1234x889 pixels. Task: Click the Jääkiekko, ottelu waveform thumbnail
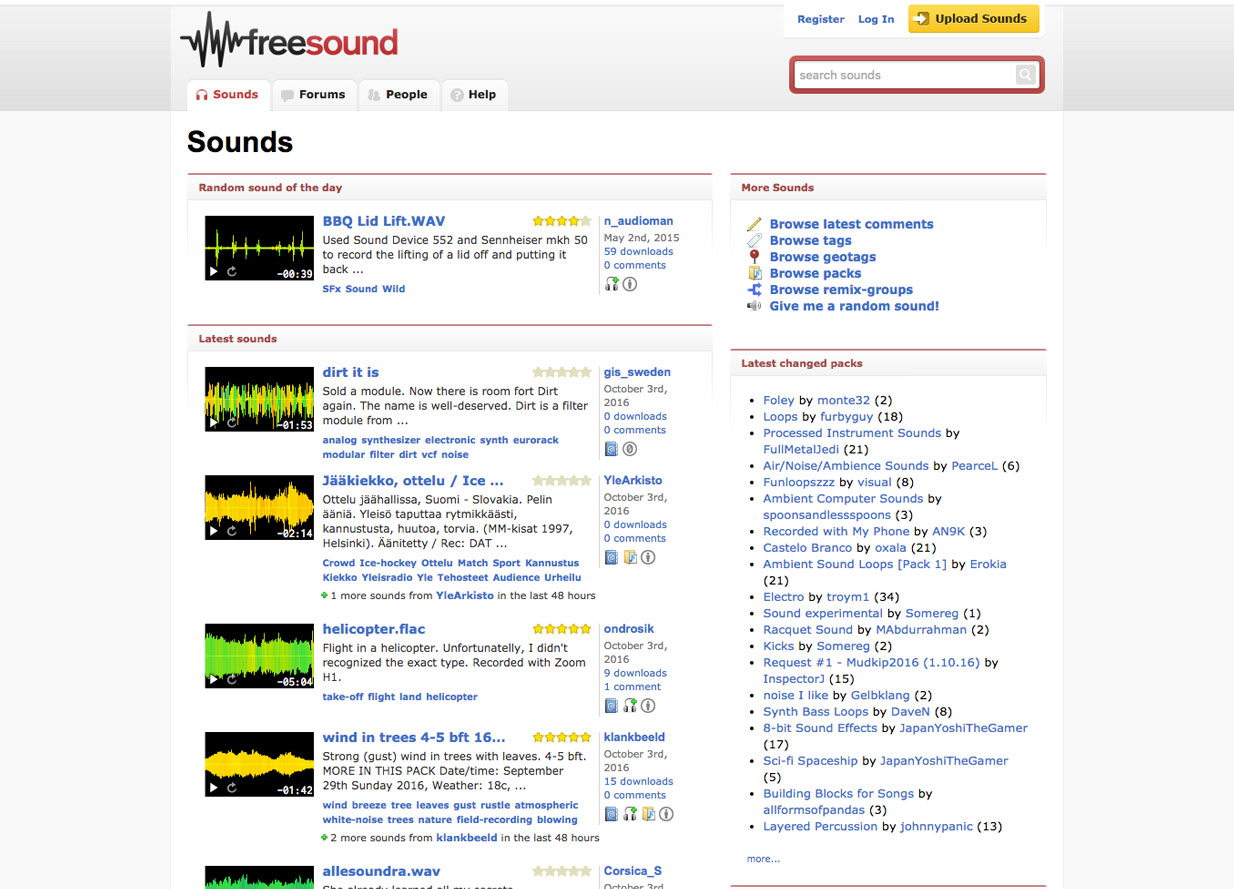pyautogui.click(x=259, y=507)
